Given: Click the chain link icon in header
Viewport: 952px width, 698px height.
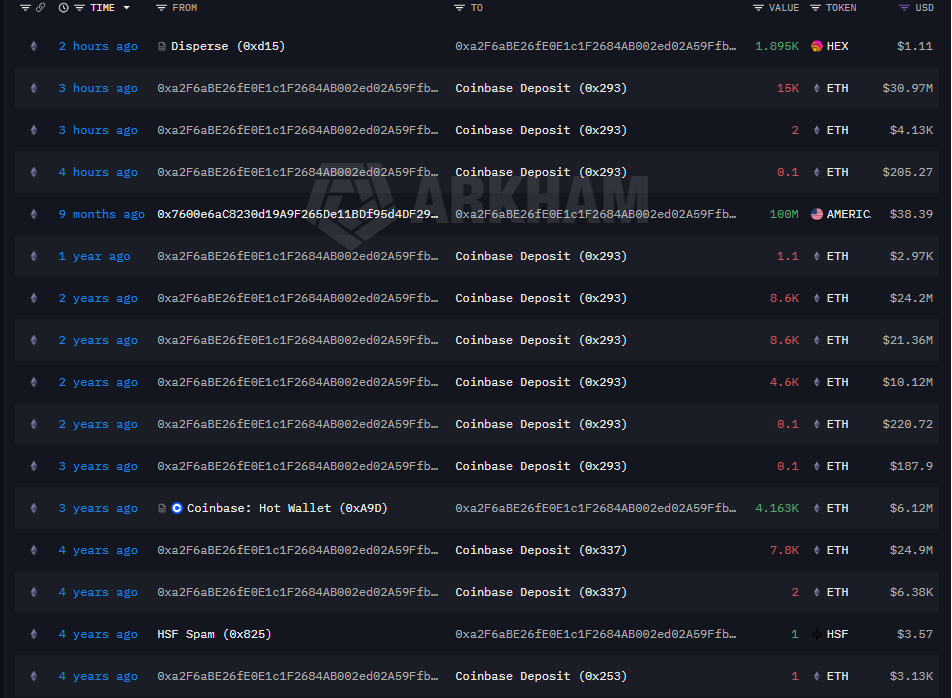Looking at the screenshot, I should point(41,8).
